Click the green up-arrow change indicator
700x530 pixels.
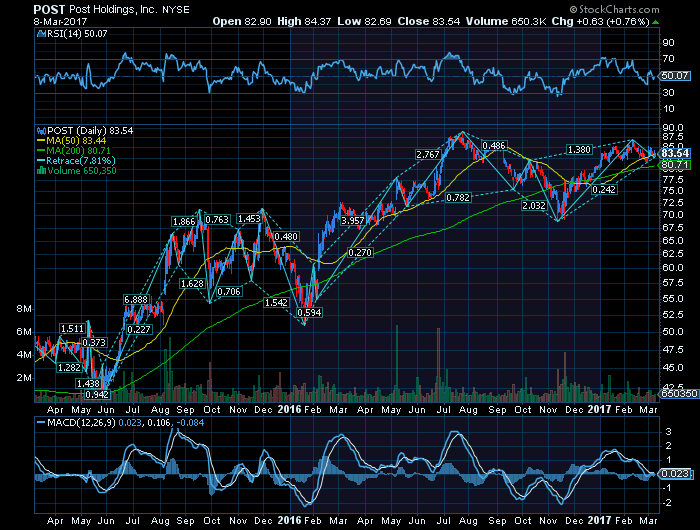pyautogui.click(x=655, y=22)
